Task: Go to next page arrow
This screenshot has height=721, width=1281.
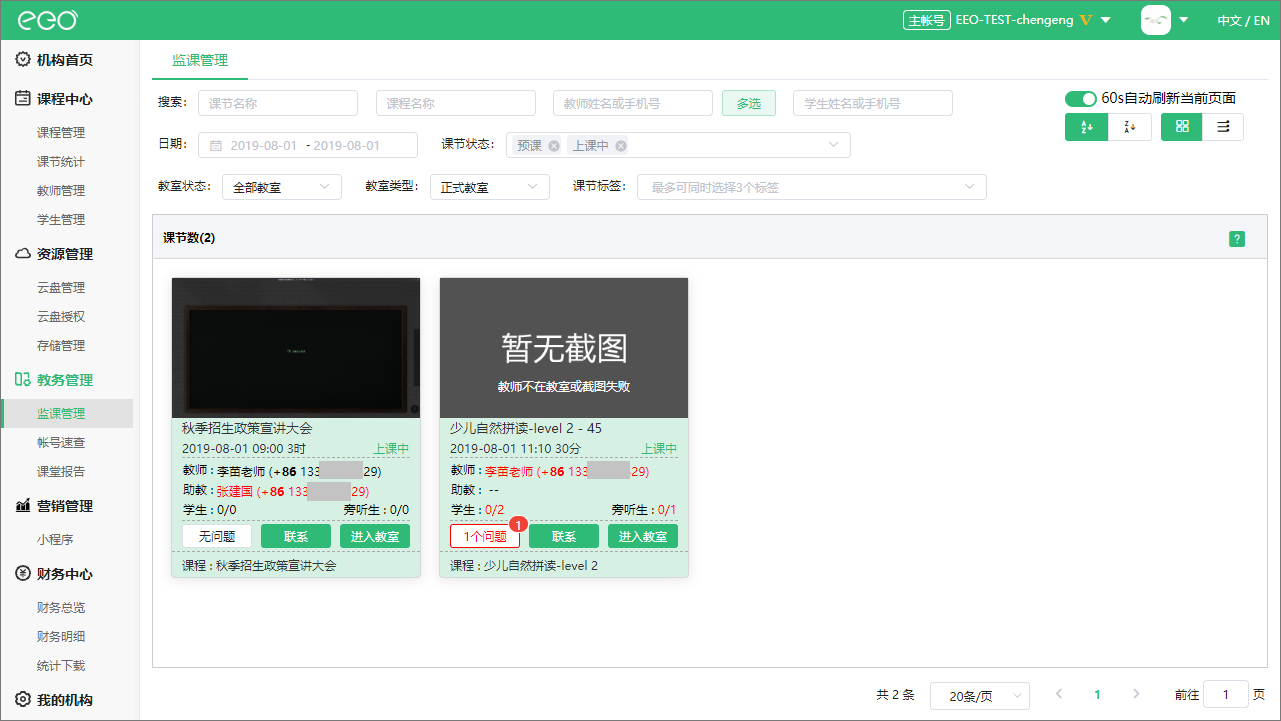Action: (1136, 694)
